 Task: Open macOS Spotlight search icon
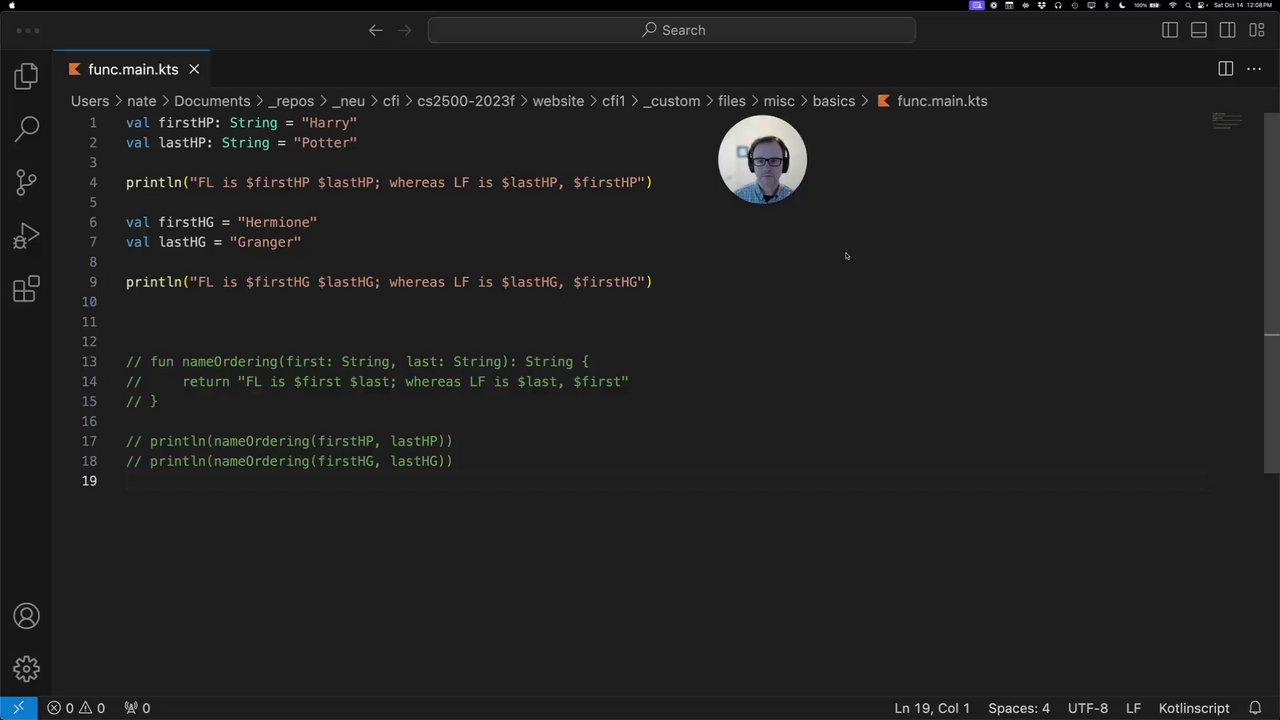[1188, 5]
